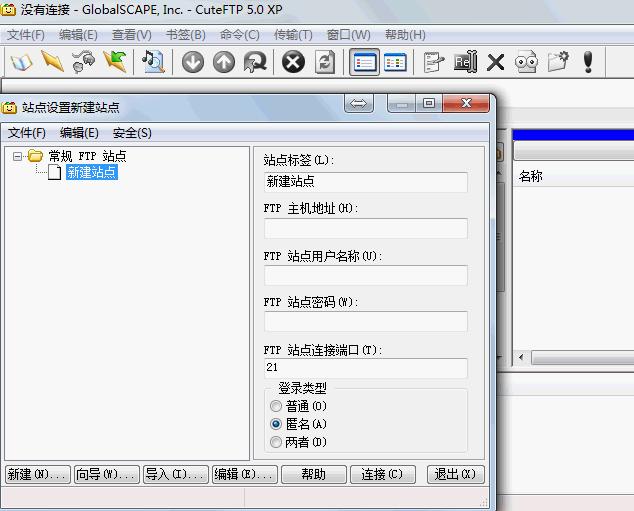This screenshot has width=634, height=511.
Task: Click the FTP 主机地址 input field
Action: click(x=365, y=229)
